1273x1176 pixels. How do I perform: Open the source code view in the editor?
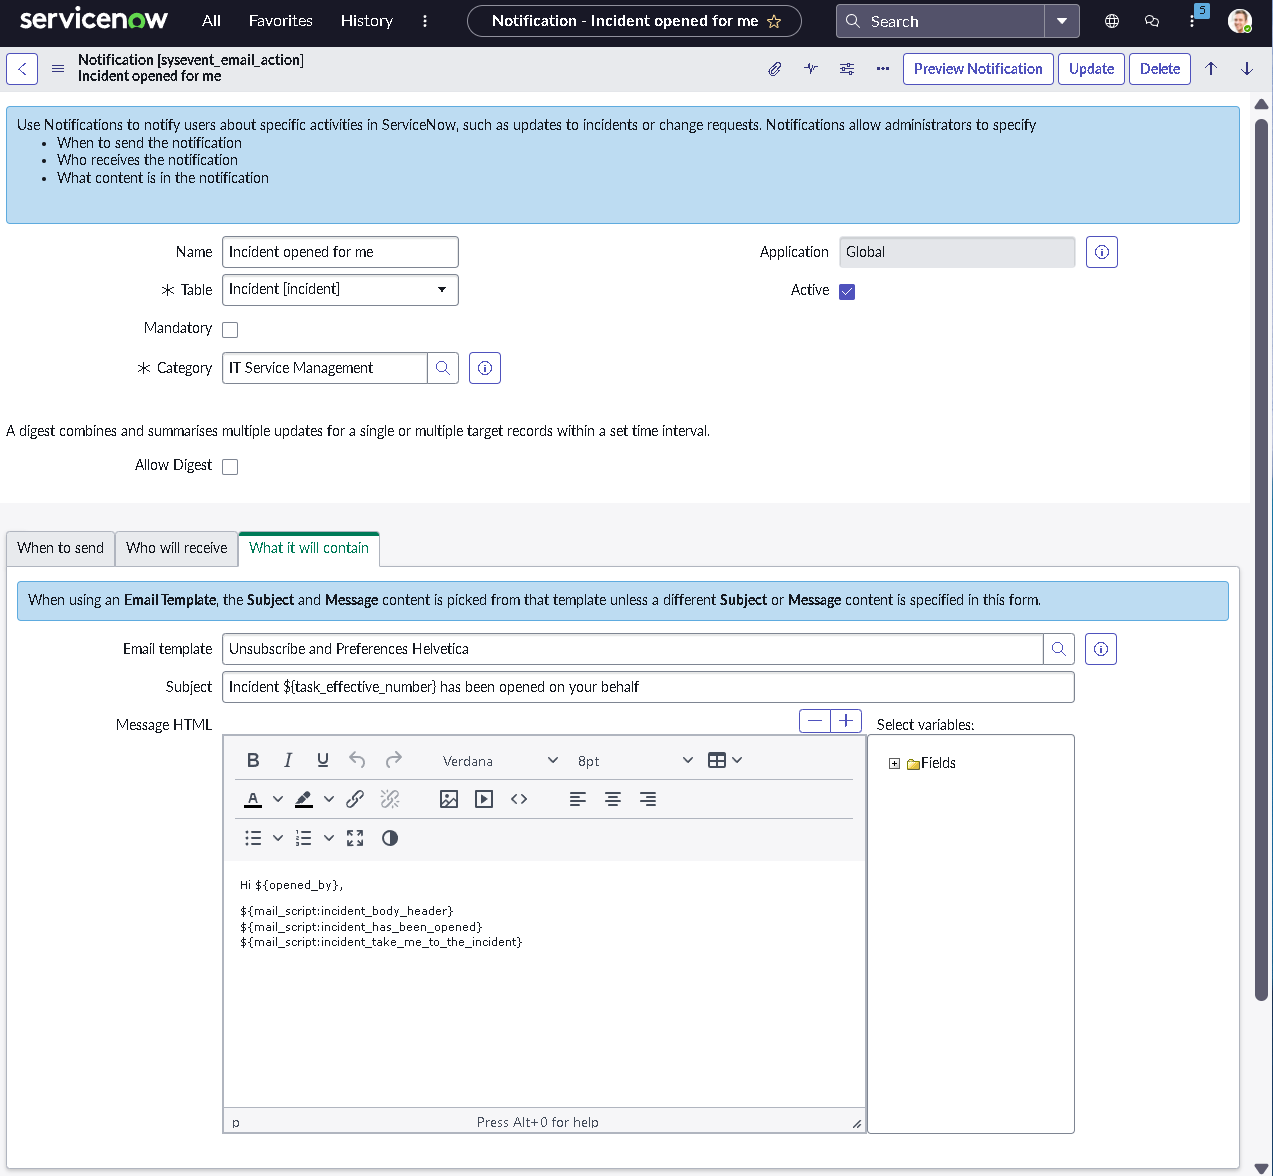pos(519,798)
